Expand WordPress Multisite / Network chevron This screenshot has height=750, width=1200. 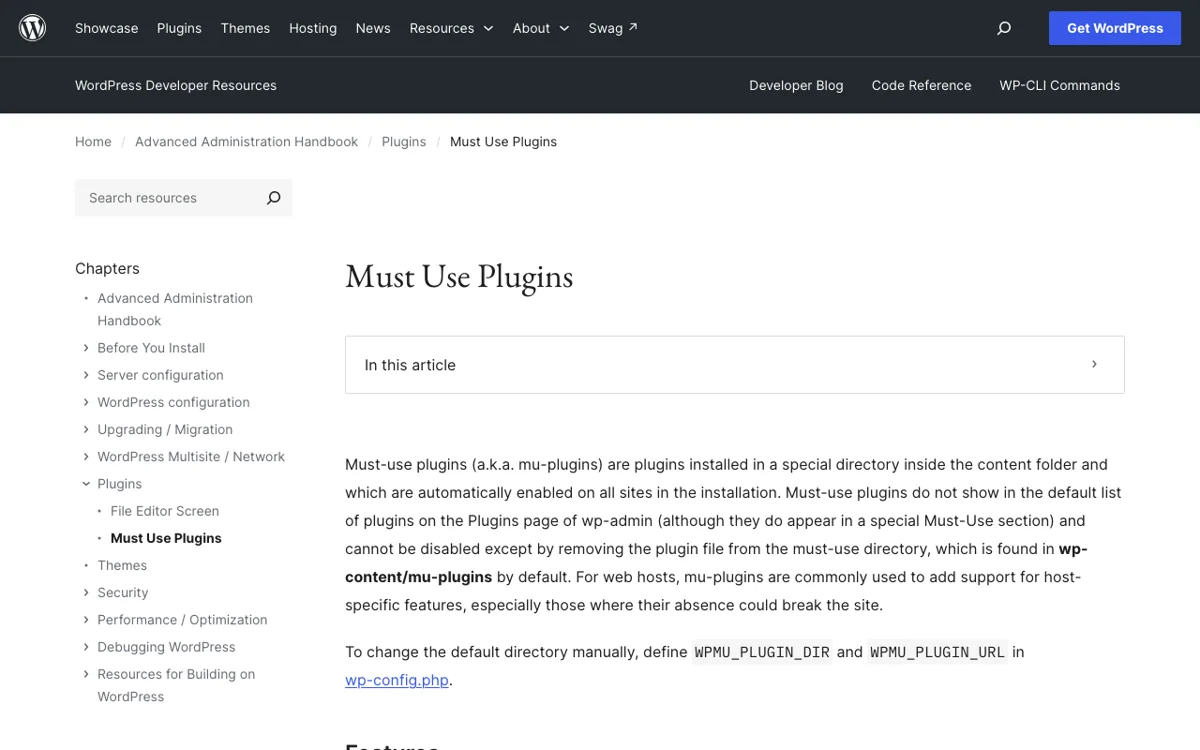(86, 456)
